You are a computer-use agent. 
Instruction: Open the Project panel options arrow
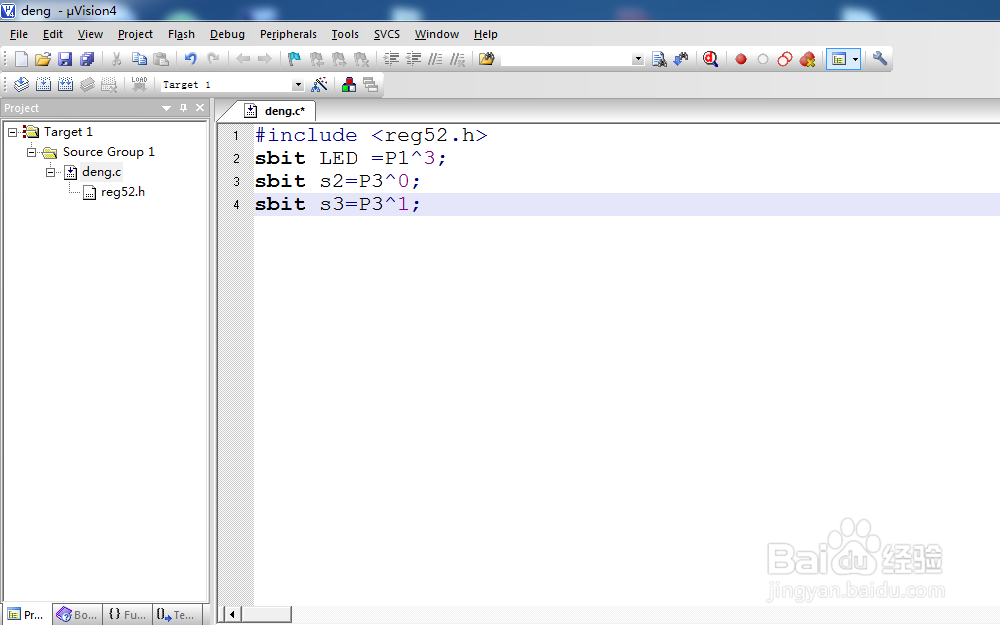tap(166, 108)
